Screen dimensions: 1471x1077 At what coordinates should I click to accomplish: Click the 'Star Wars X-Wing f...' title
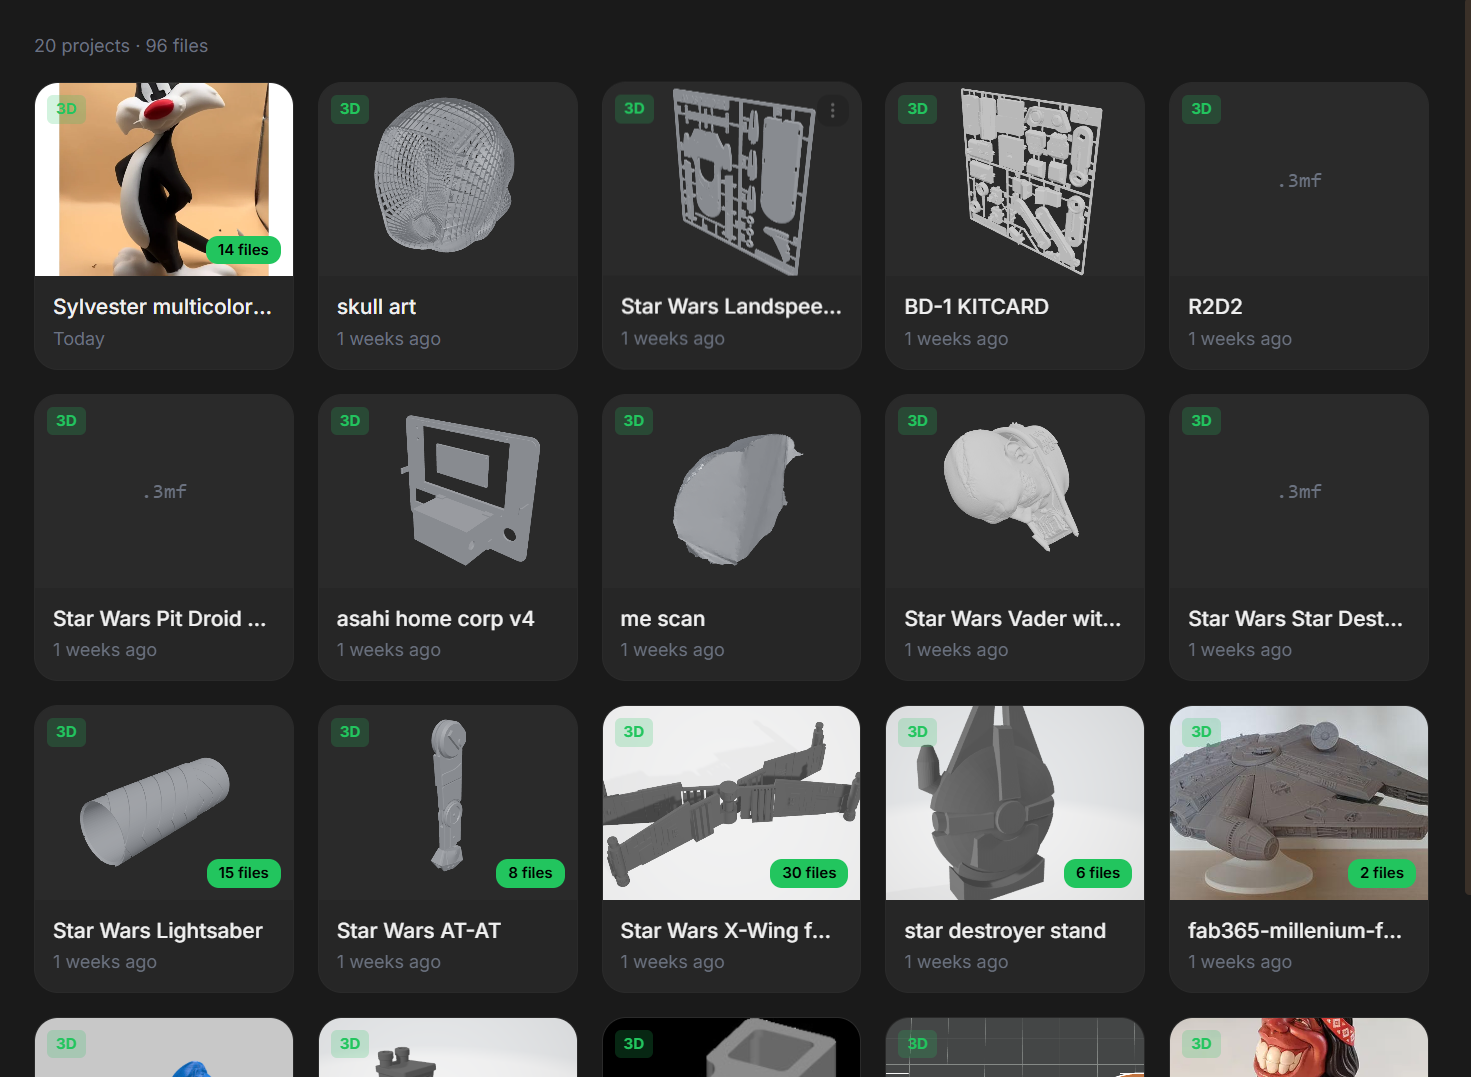pyautogui.click(x=726, y=931)
